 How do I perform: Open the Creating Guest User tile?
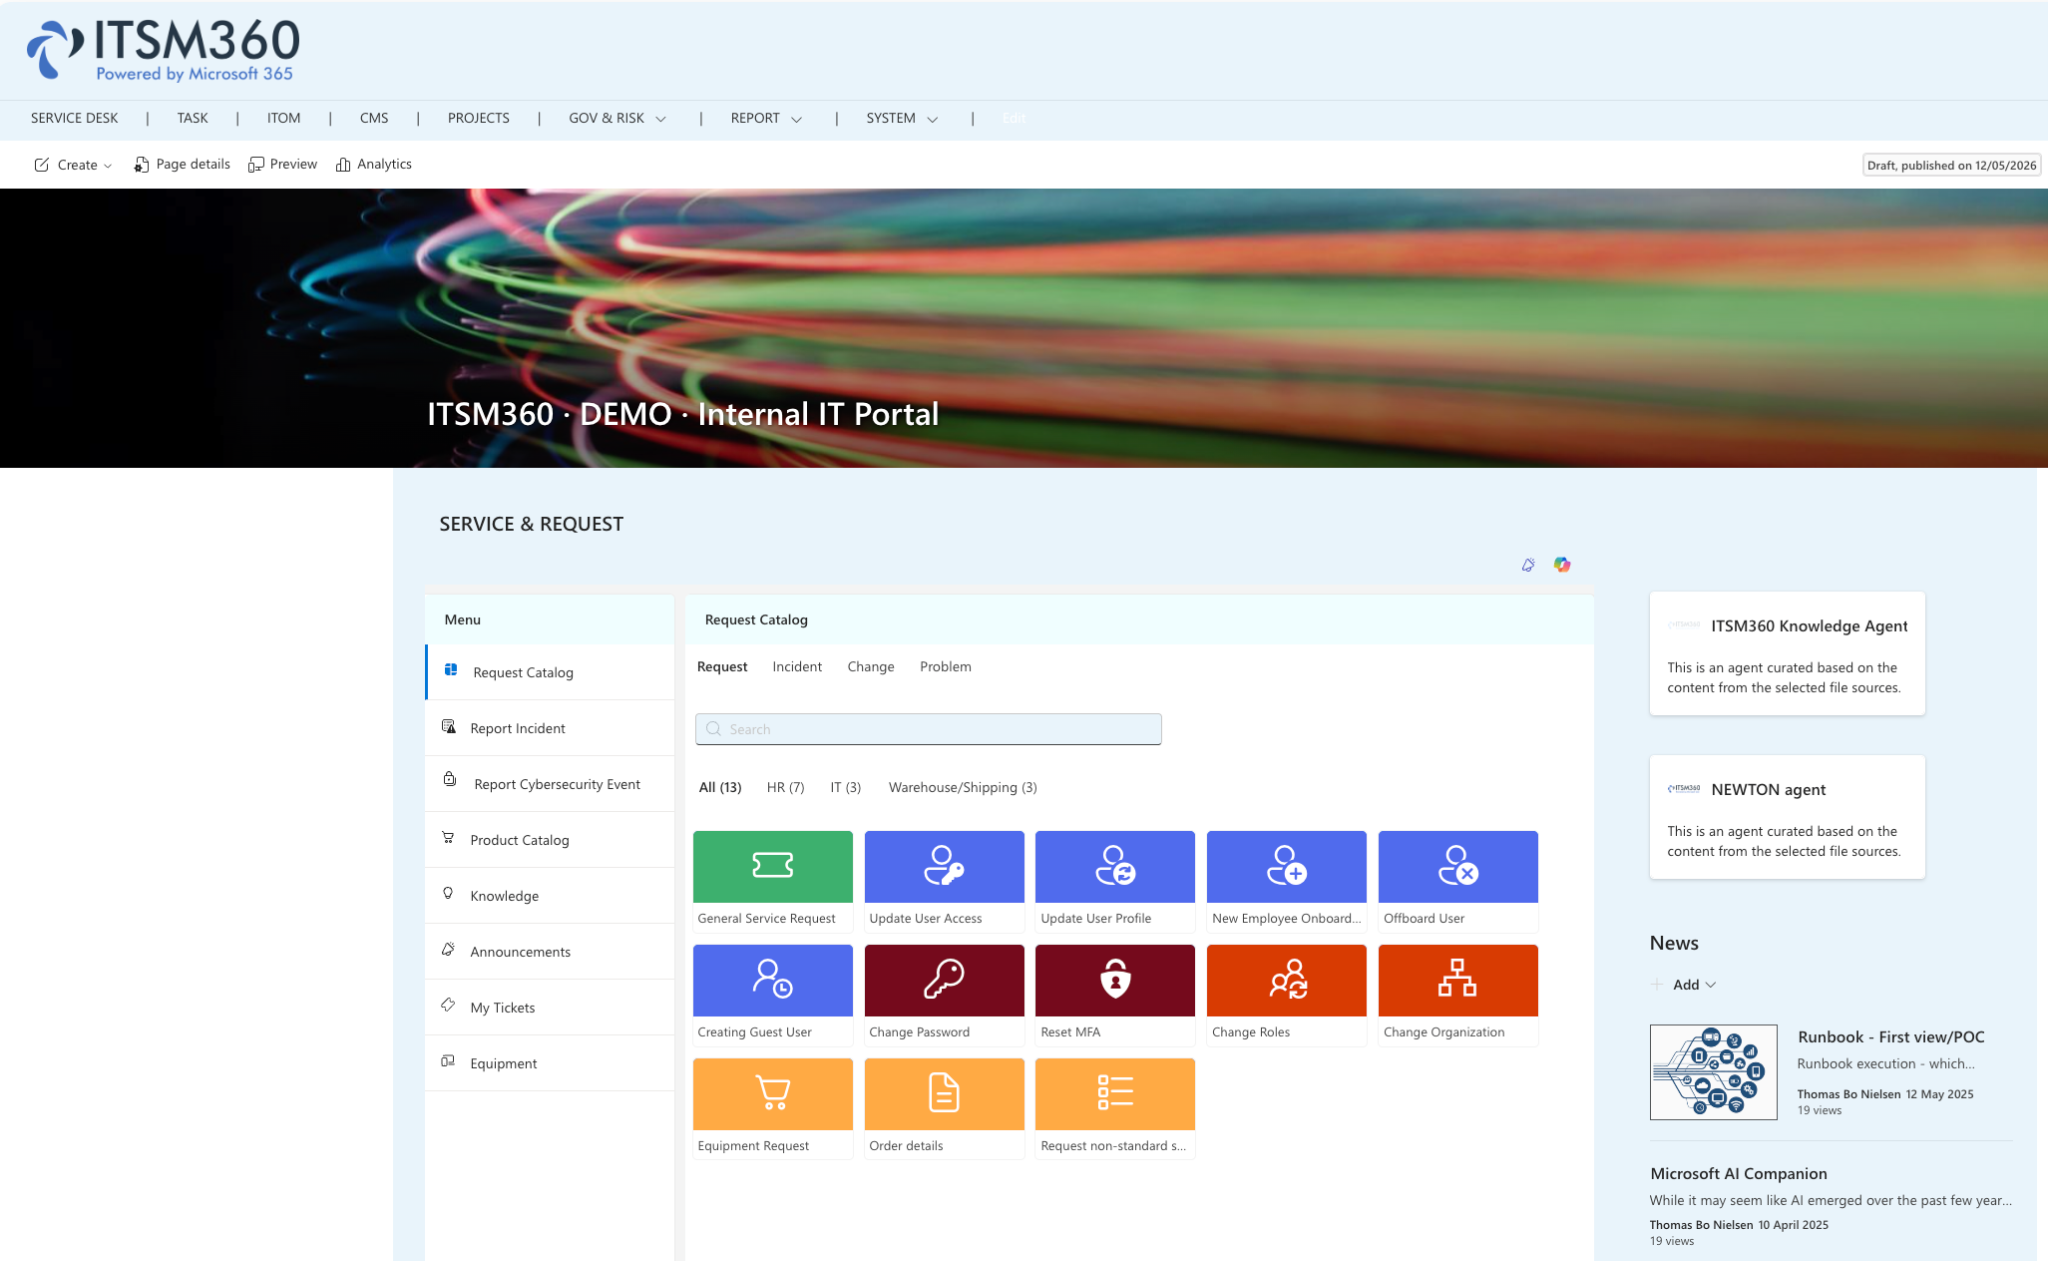[x=772, y=994]
